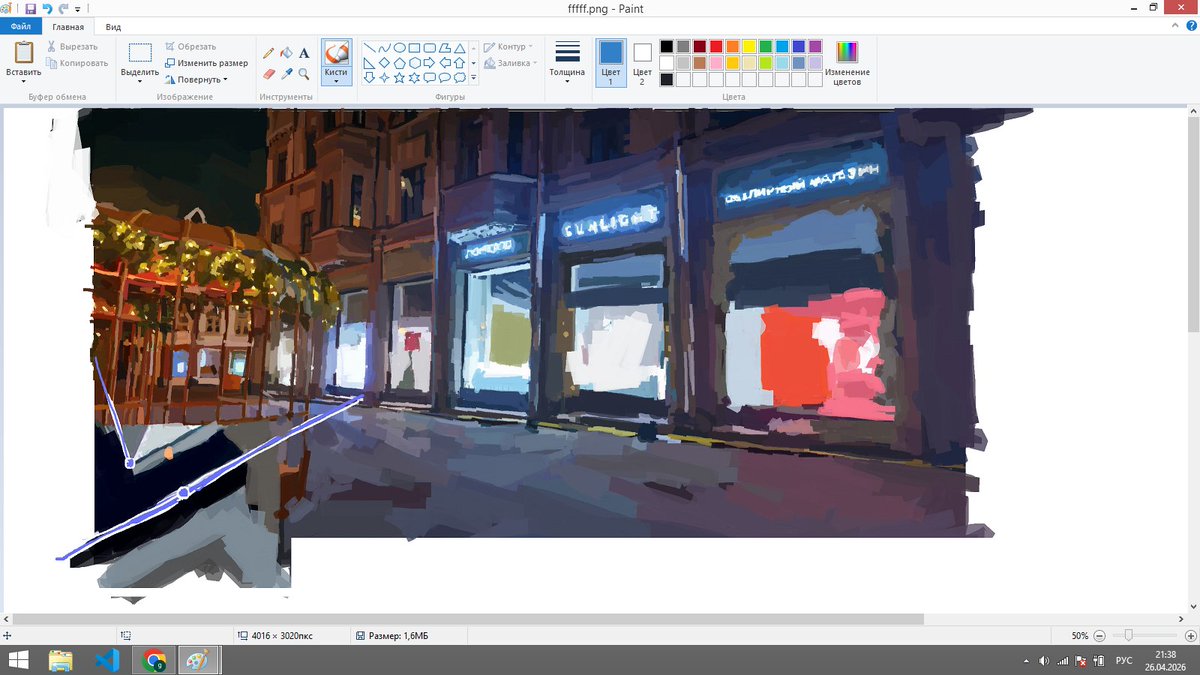Switch to the Вид ribbon tab
The width and height of the screenshot is (1200, 675).
pyautogui.click(x=112, y=27)
